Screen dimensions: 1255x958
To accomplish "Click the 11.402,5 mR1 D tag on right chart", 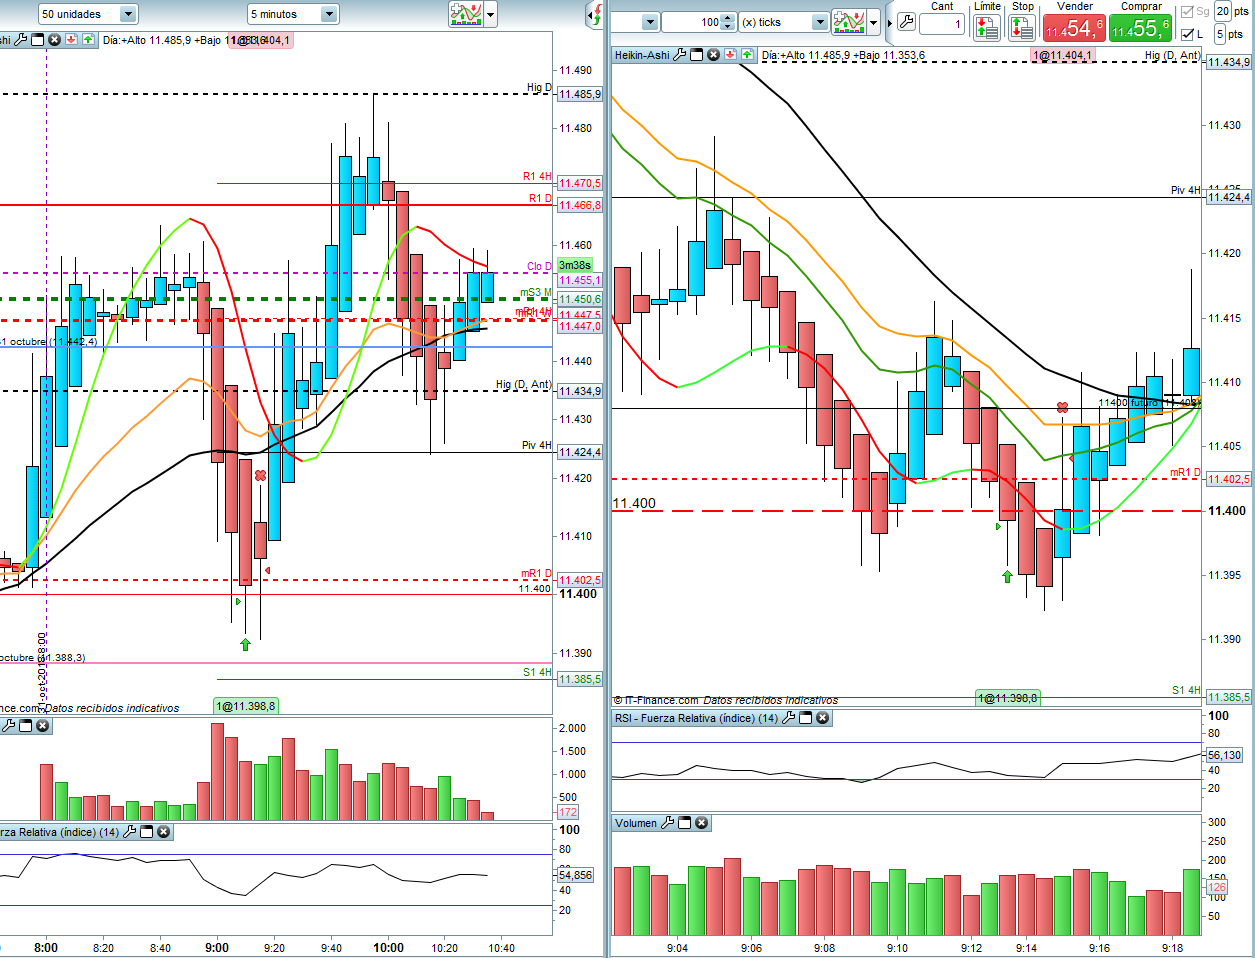I will point(1229,479).
